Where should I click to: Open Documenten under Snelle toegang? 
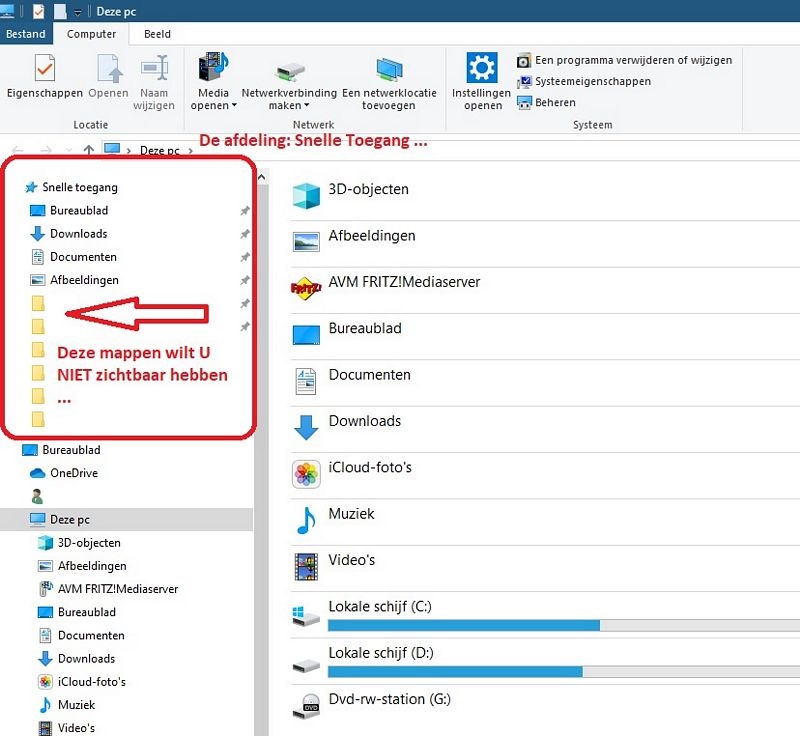tap(74, 257)
